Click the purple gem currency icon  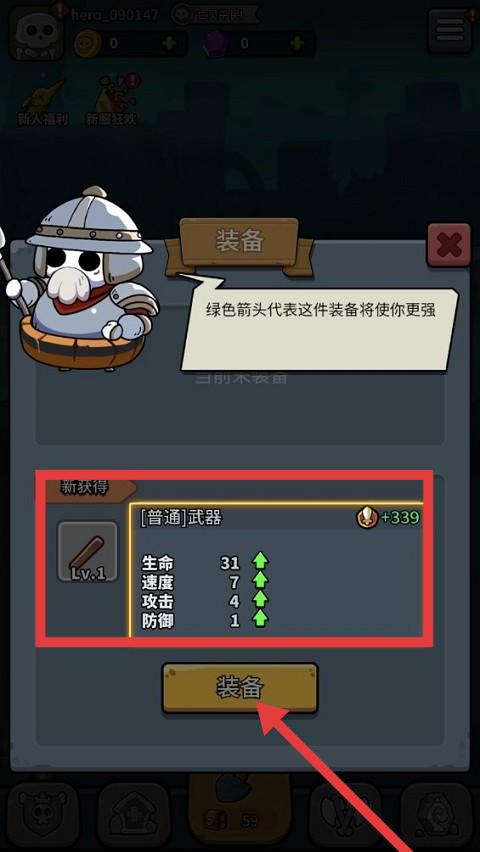pyautogui.click(x=215, y=43)
